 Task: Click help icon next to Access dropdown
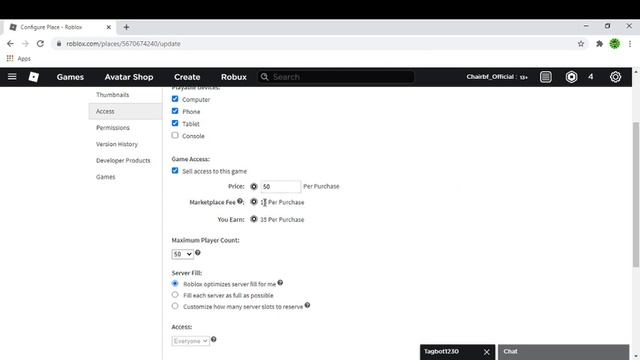[213, 339]
